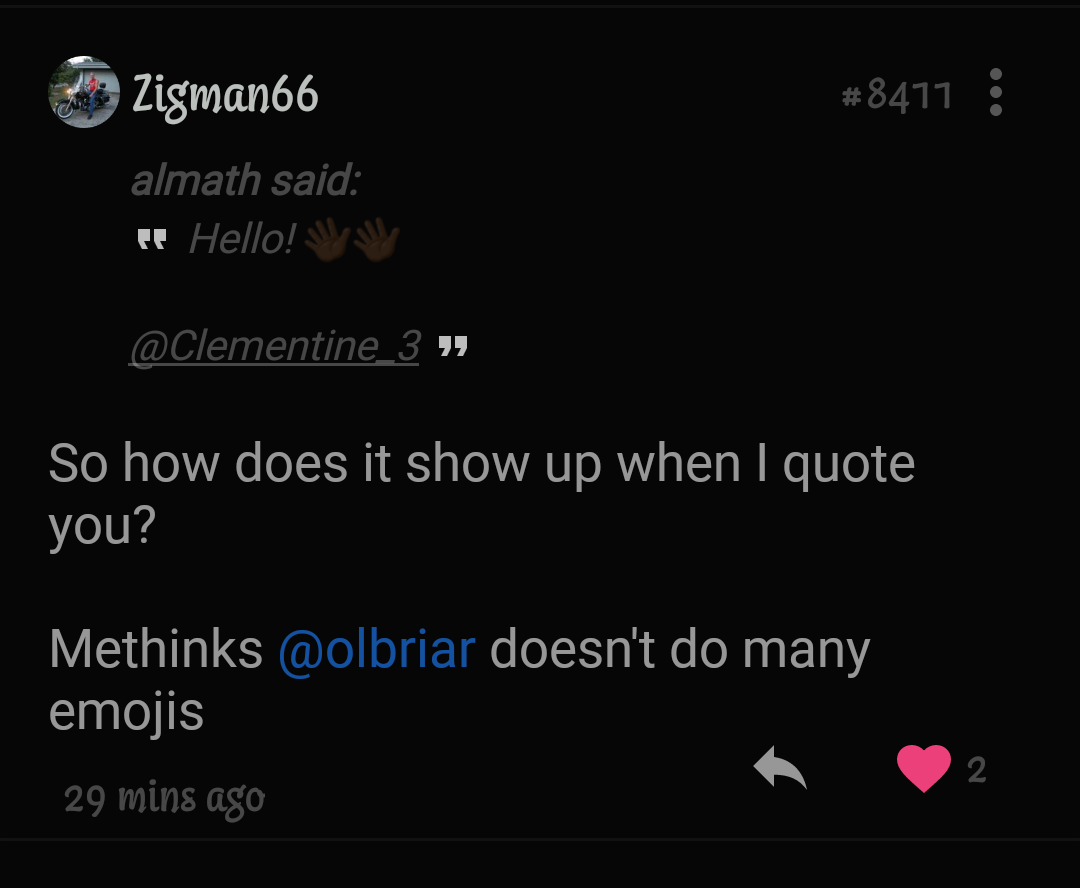The height and width of the screenshot is (888, 1080).
Task: Click the word "emojis" in the post
Action: 126,712
